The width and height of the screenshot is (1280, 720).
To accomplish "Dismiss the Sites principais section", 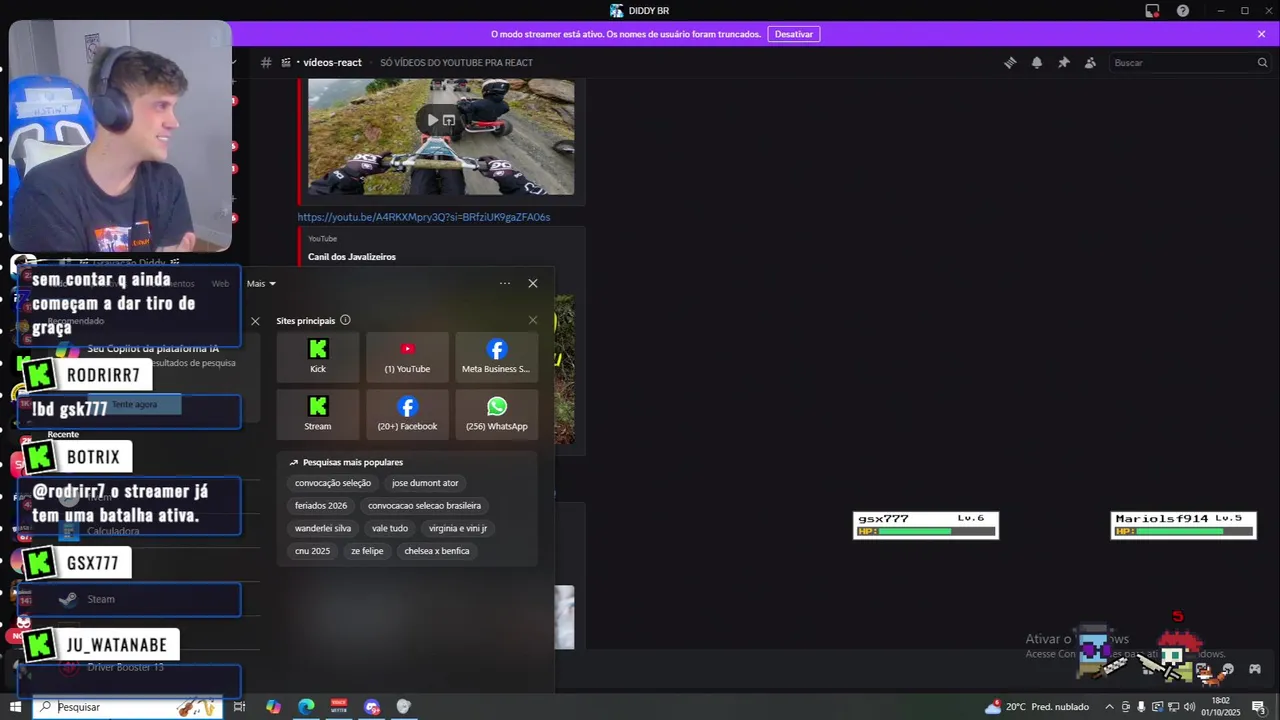I will pyautogui.click(x=533, y=320).
